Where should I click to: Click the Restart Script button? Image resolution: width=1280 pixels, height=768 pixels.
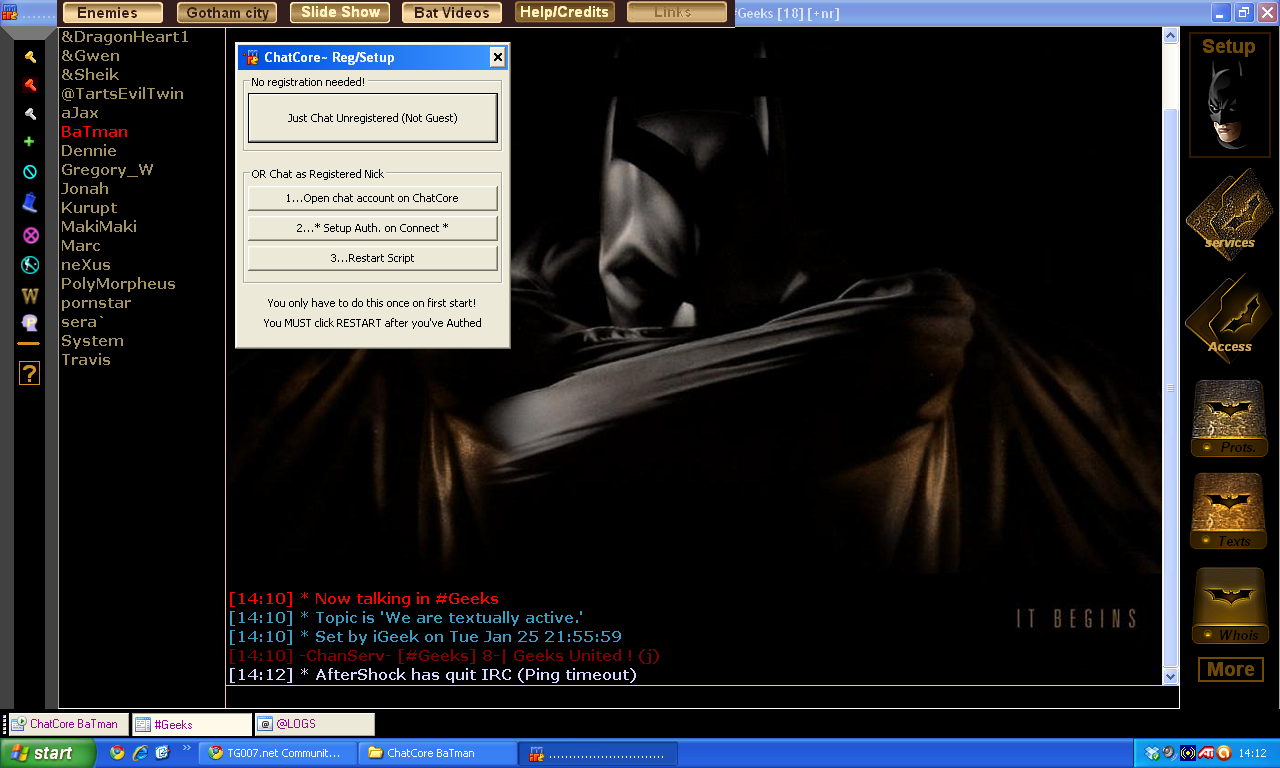point(373,258)
